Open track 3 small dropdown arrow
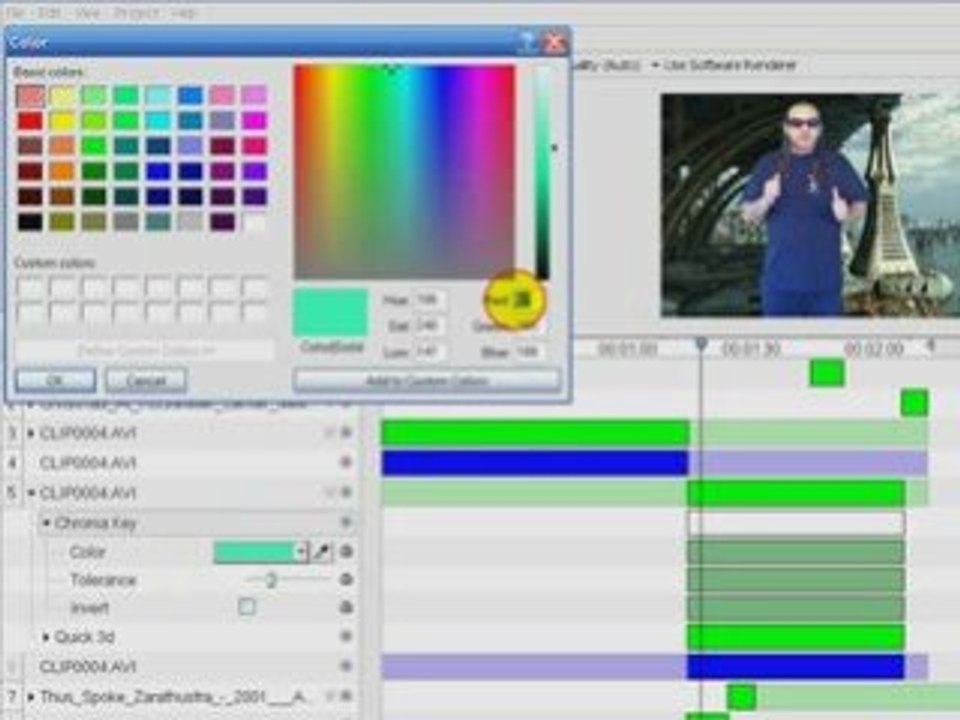The width and height of the screenshot is (960, 720). (329, 433)
